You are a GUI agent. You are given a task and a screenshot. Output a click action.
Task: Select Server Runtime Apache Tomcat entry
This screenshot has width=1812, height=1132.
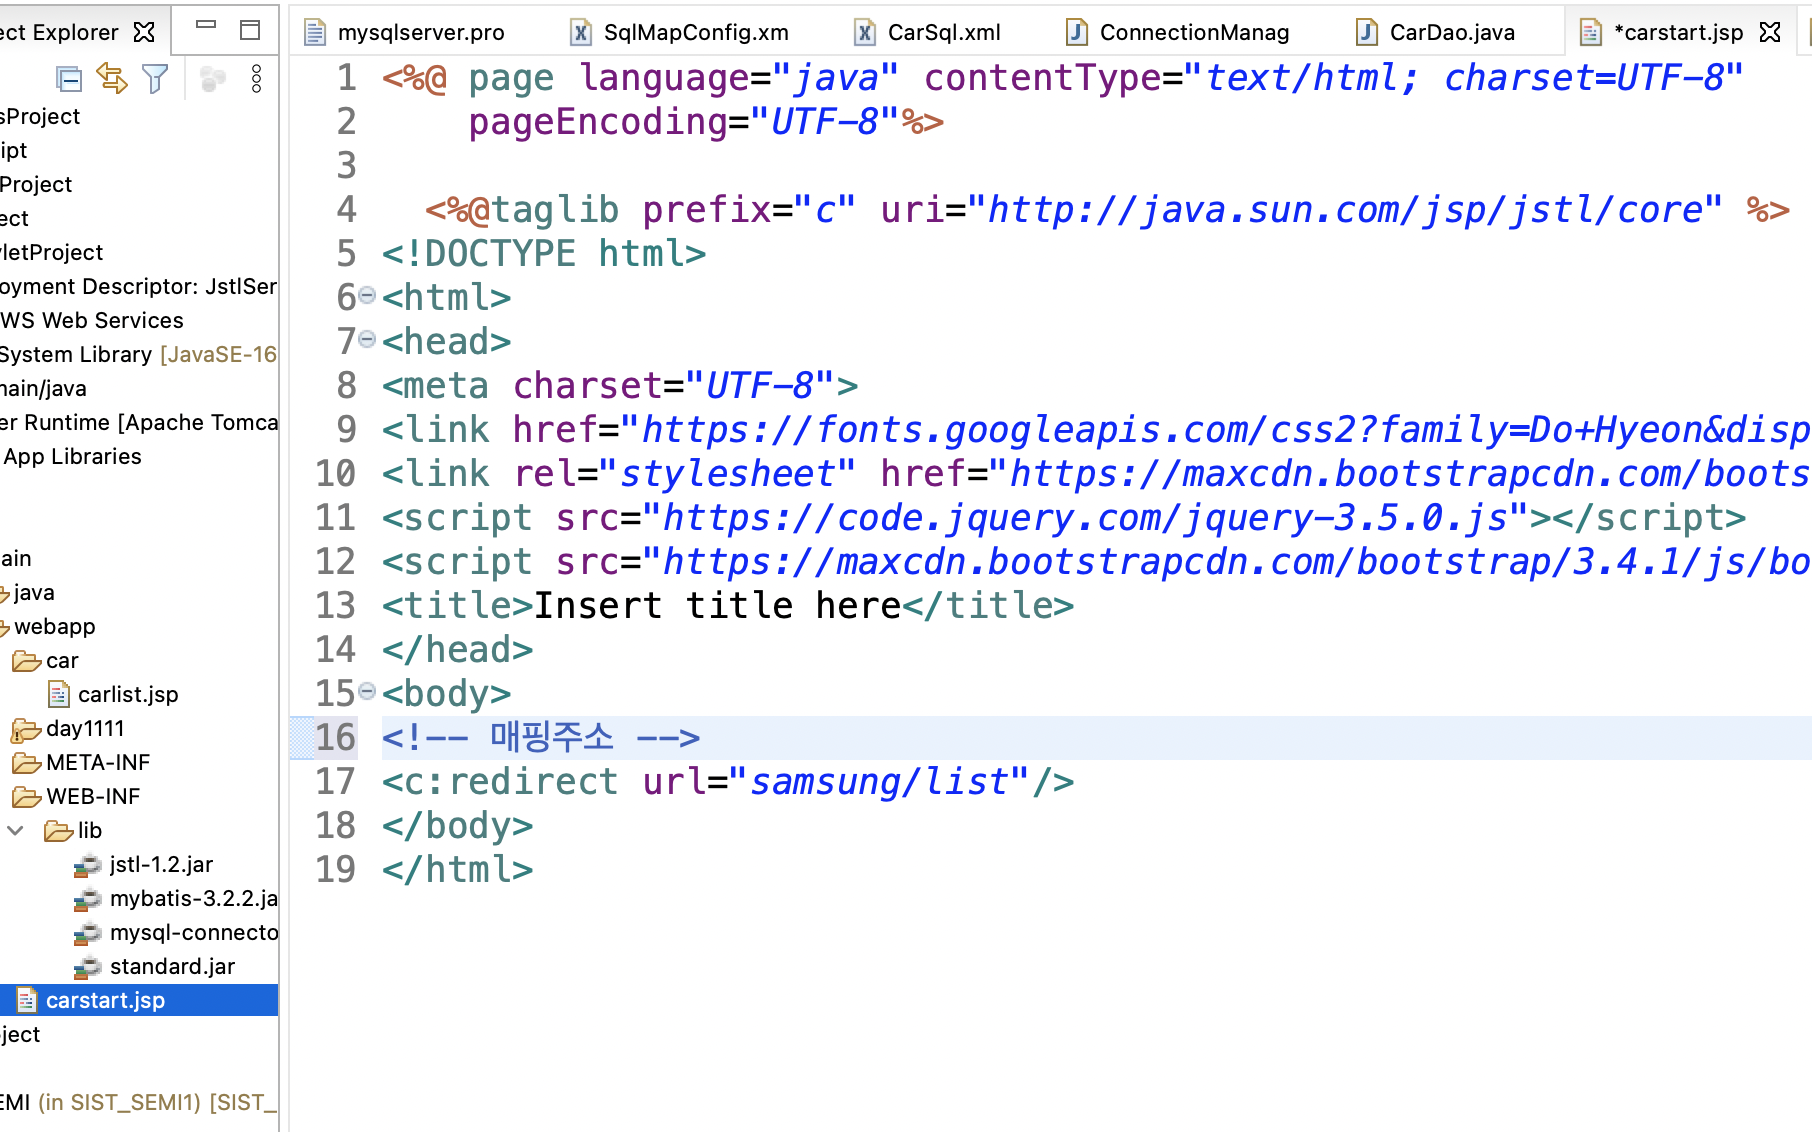[x=139, y=422]
